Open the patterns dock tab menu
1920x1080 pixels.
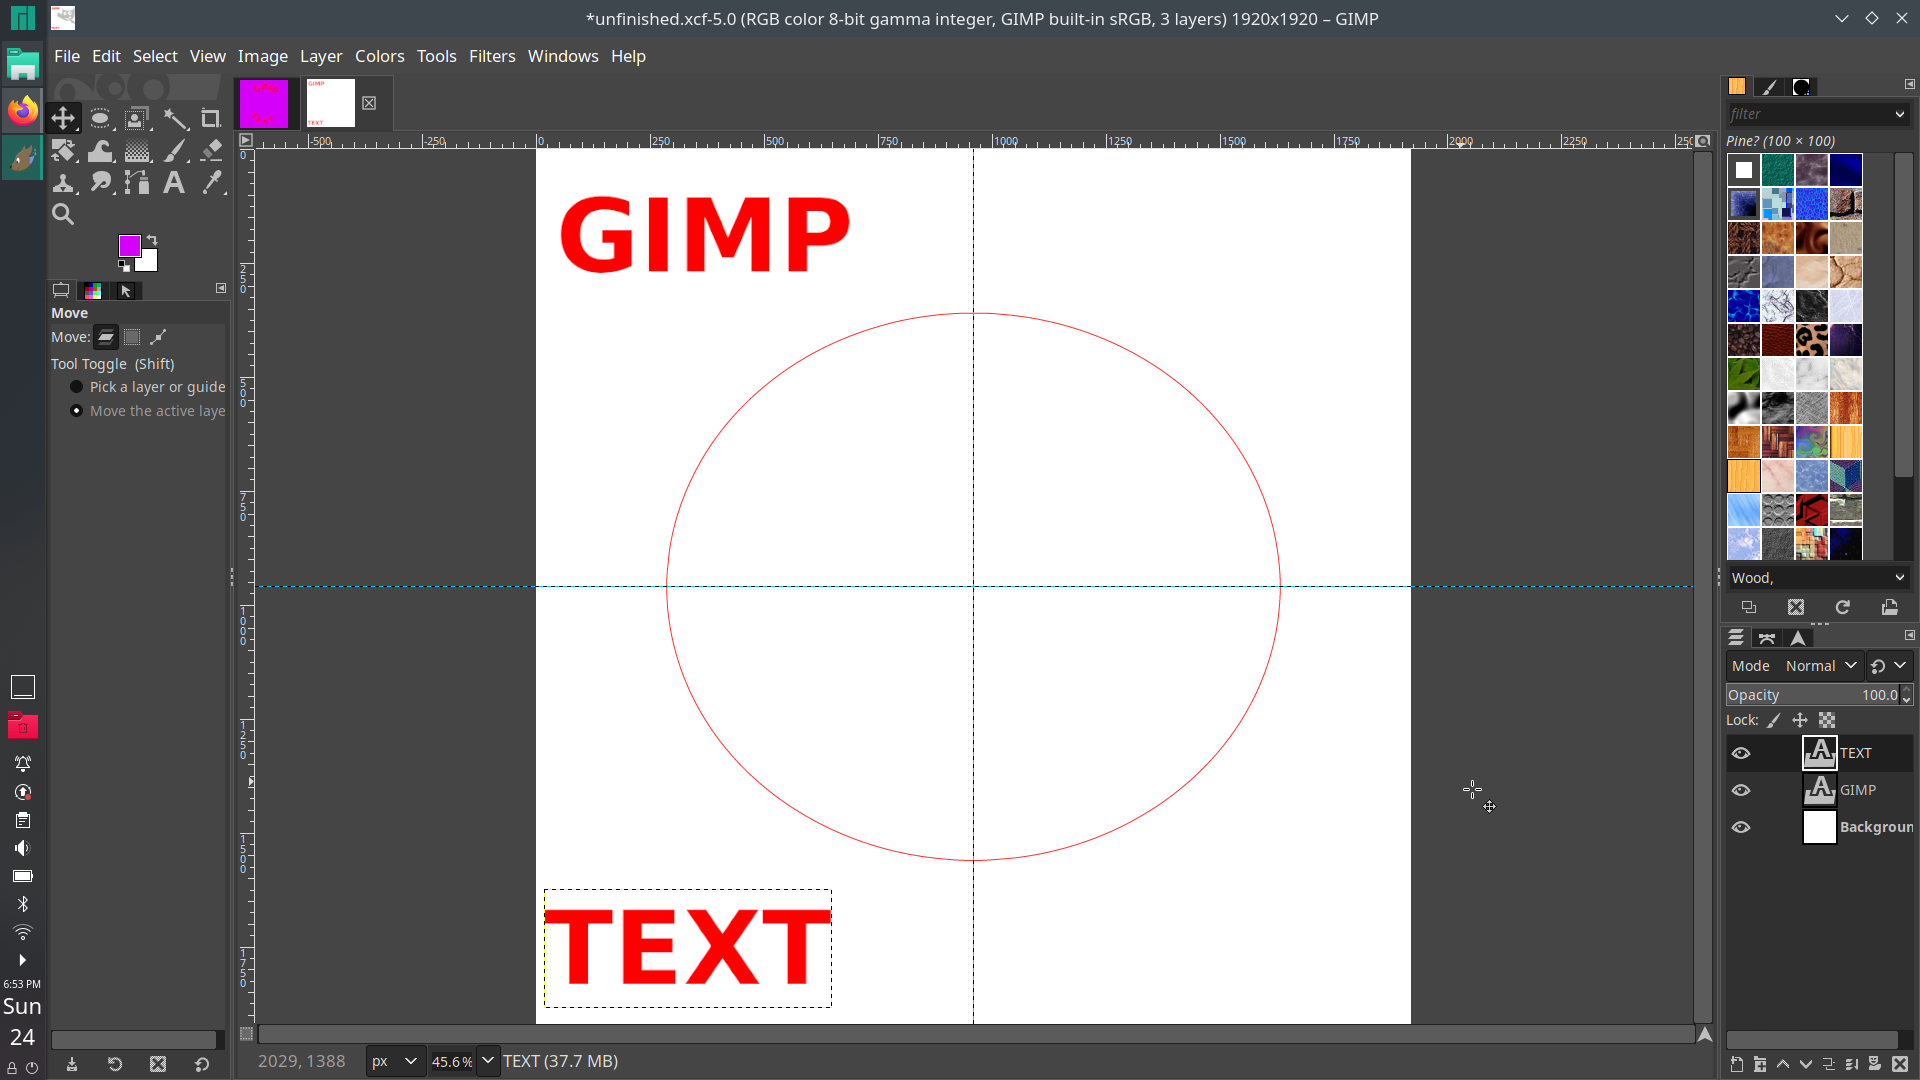pyautogui.click(x=1909, y=84)
